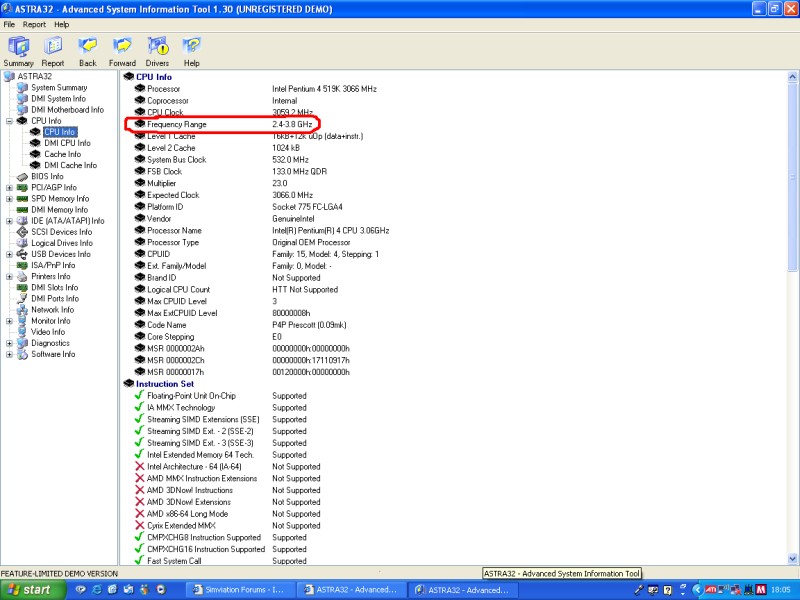Click the Printers Info icon
This screenshot has height=600, width=800.
[22, 277]
